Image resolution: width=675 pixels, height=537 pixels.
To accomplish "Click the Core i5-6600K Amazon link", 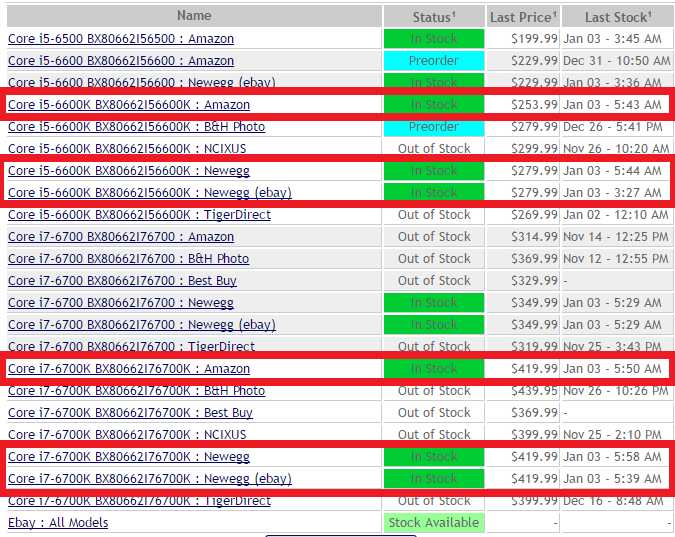I will point(129,105).
